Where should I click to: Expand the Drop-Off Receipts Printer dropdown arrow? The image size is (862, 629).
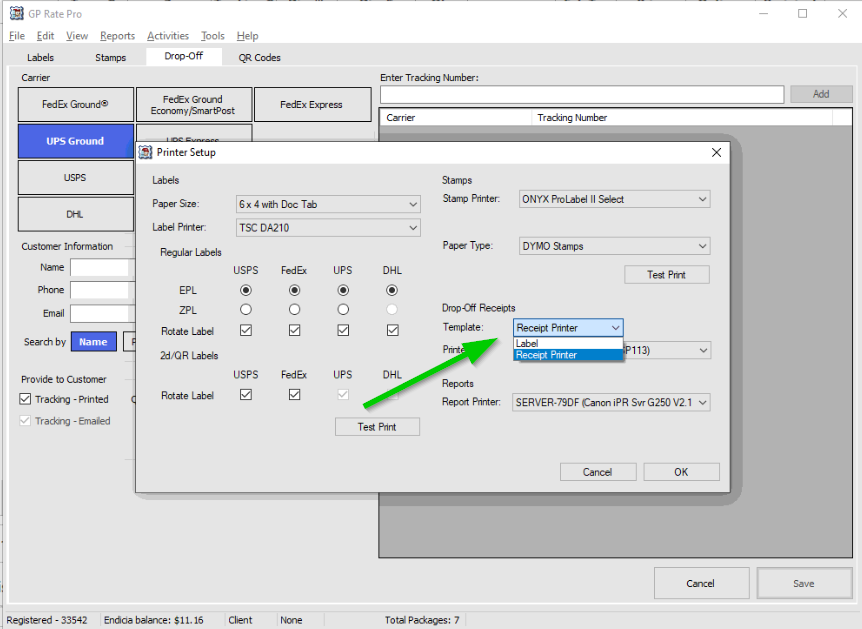[703, 350]
